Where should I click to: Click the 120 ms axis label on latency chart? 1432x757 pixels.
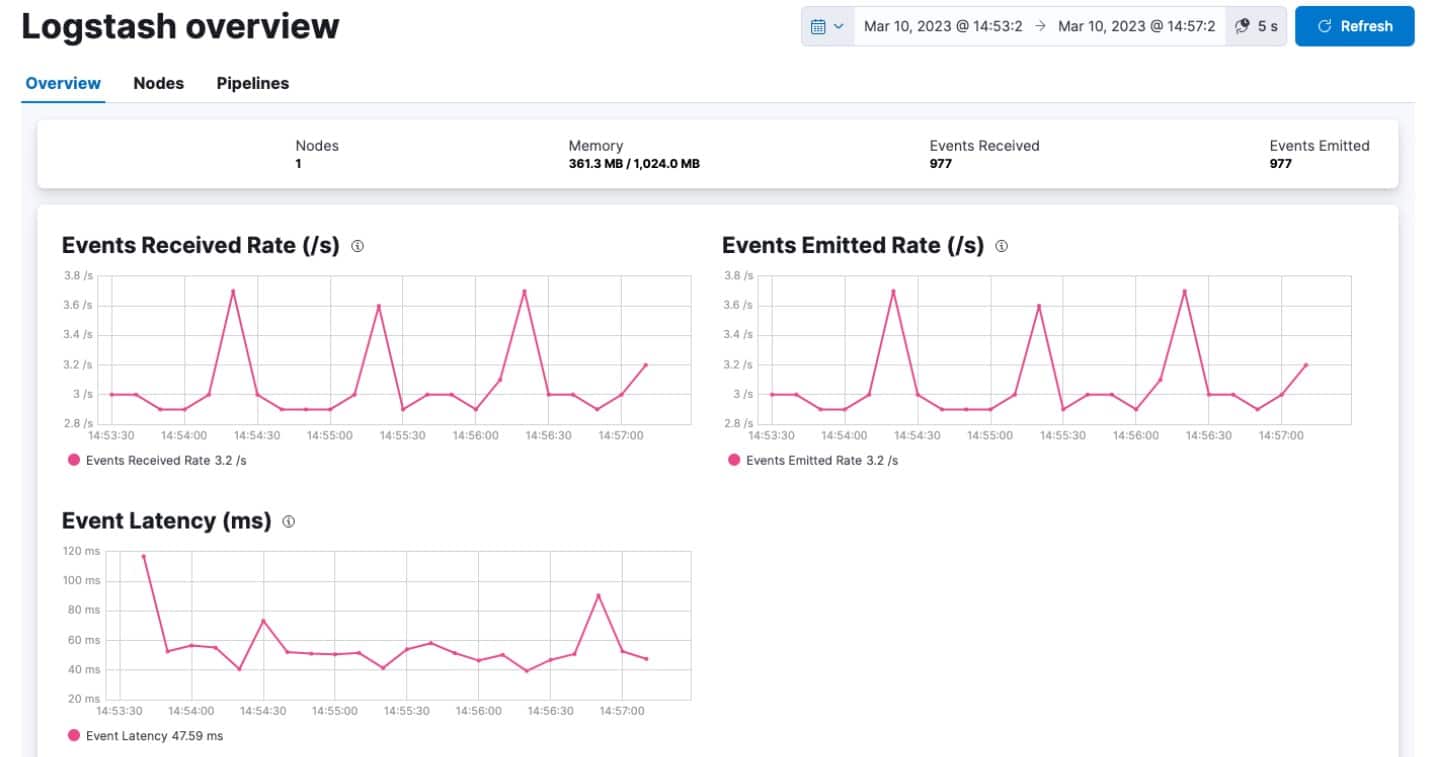(x=81, y=551)
